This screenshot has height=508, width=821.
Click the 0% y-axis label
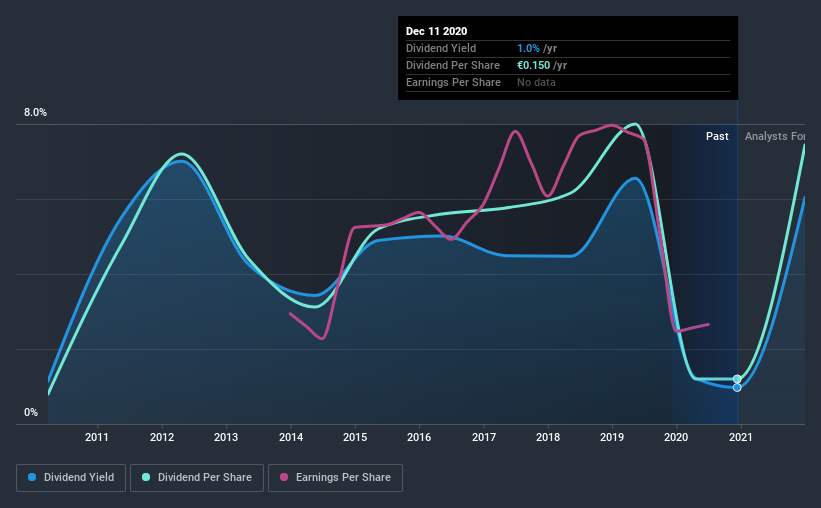click(31, 413)
